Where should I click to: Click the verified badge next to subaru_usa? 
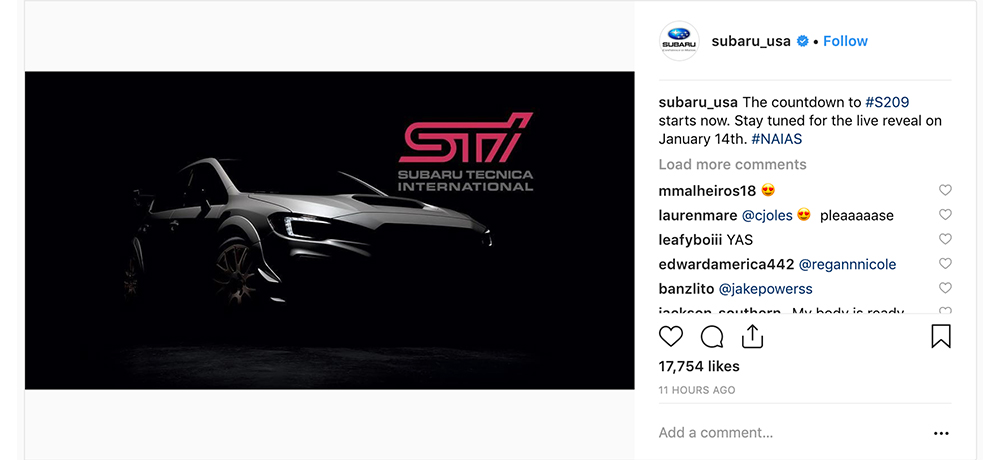[803, 41]
